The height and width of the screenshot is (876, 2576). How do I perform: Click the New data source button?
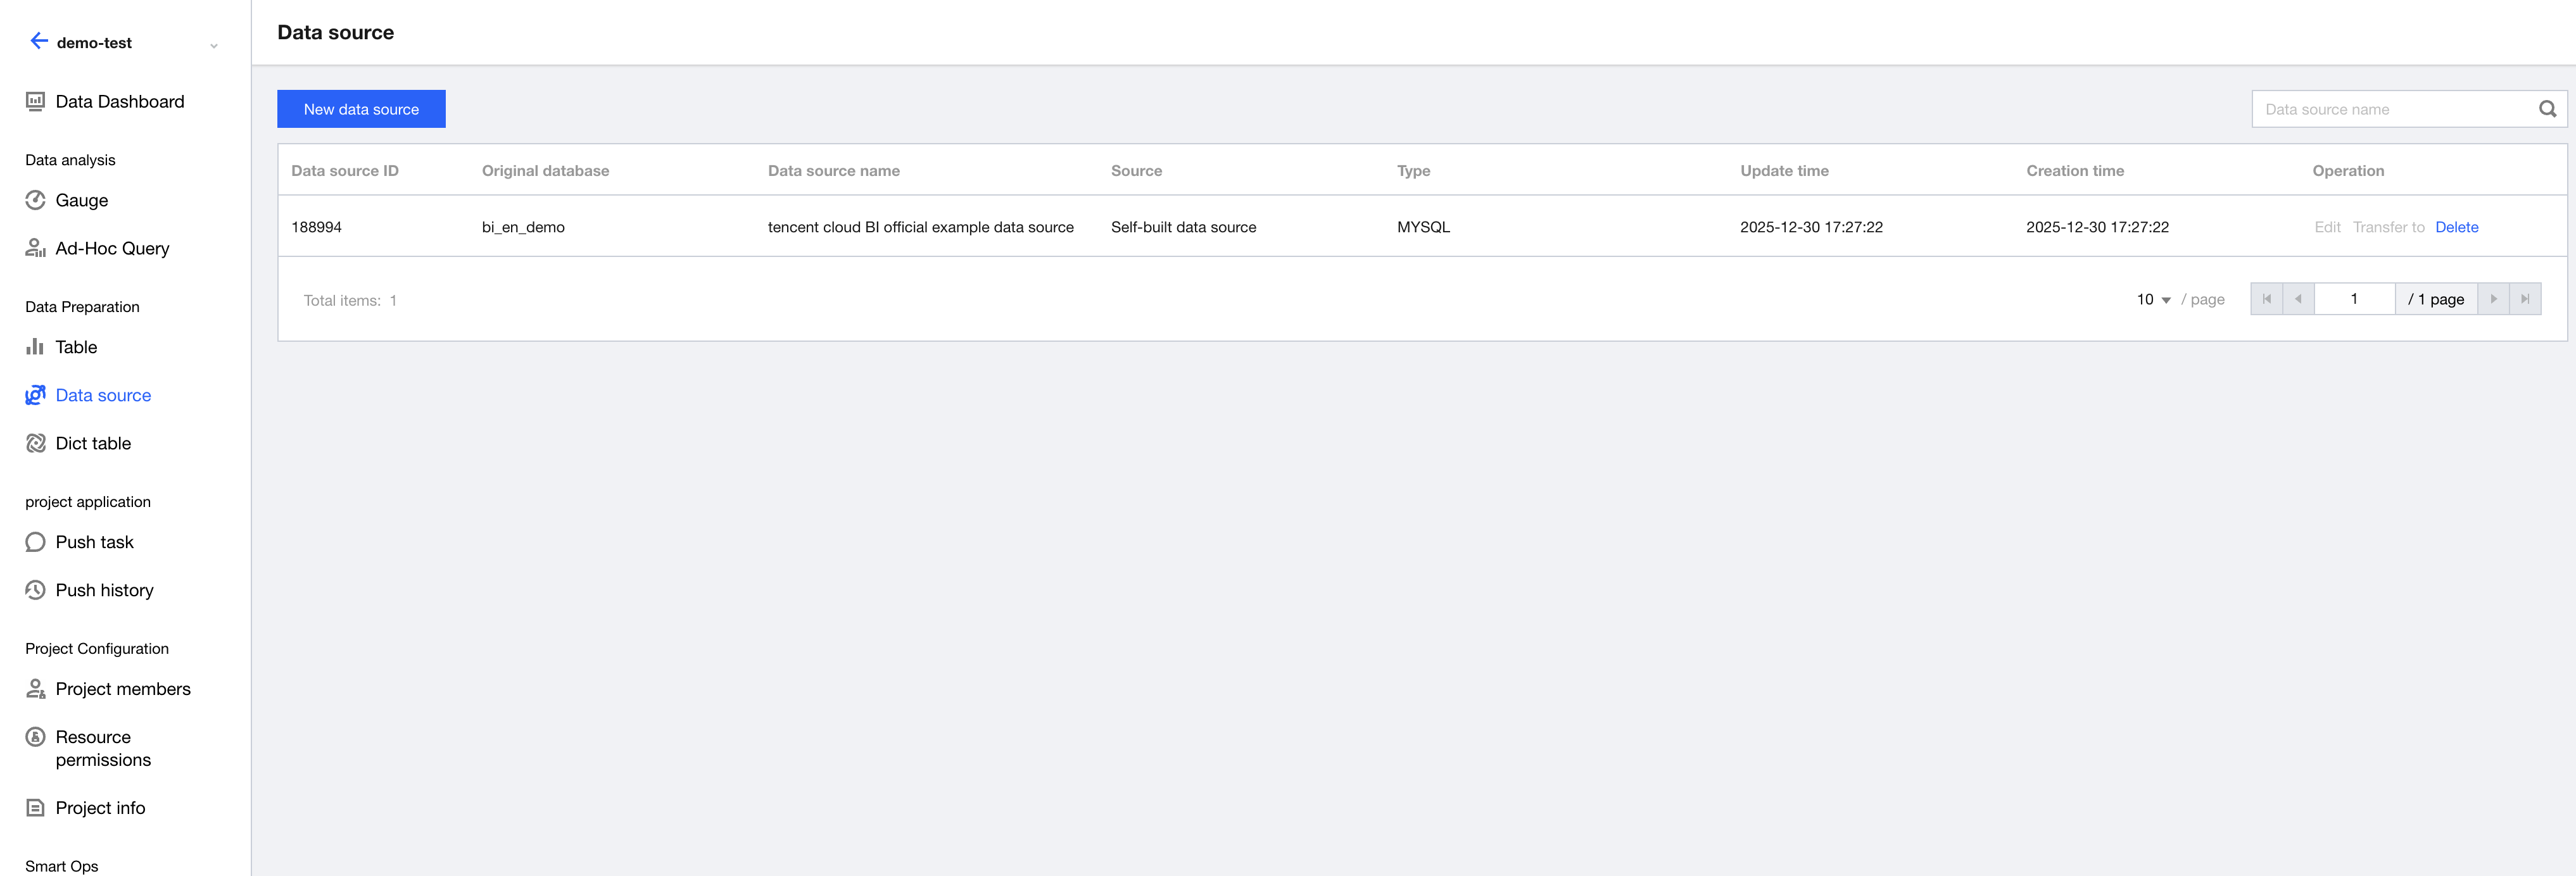tap(361, 109)
